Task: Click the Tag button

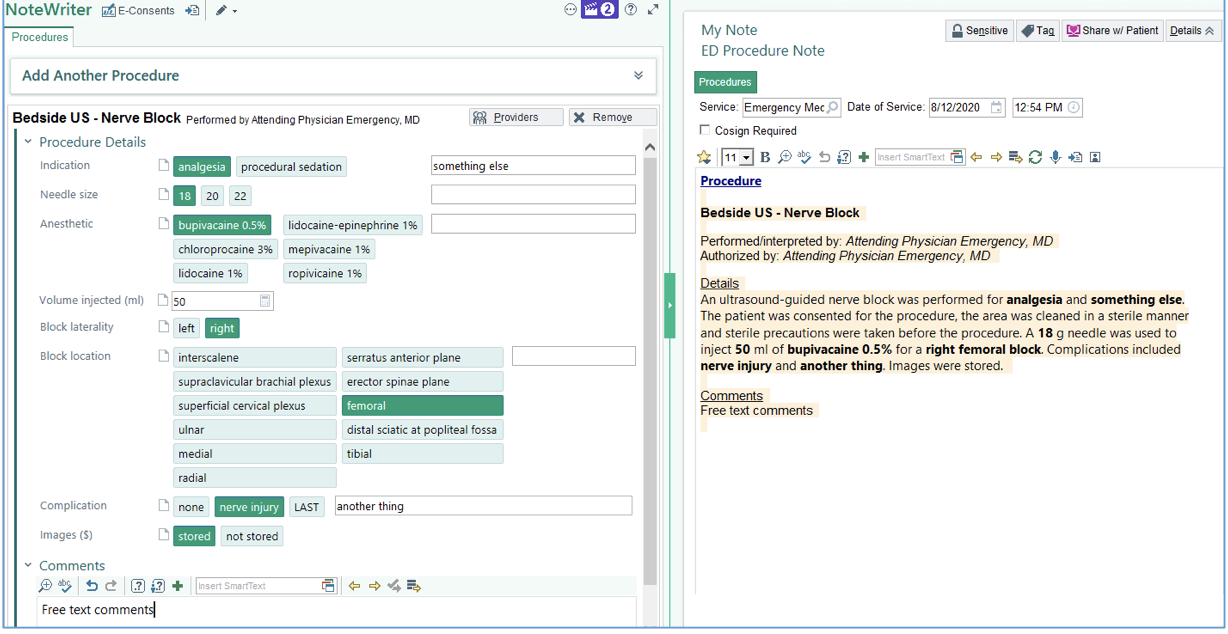Action: pyautogui.click(x=1038, y=31)
